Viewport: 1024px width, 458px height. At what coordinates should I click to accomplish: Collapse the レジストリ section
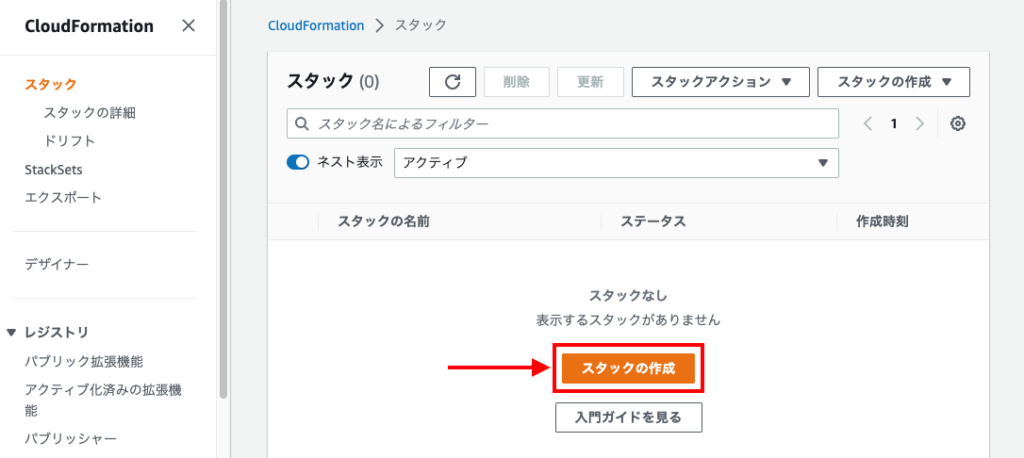pyautogui.click(x=11, y=333)
